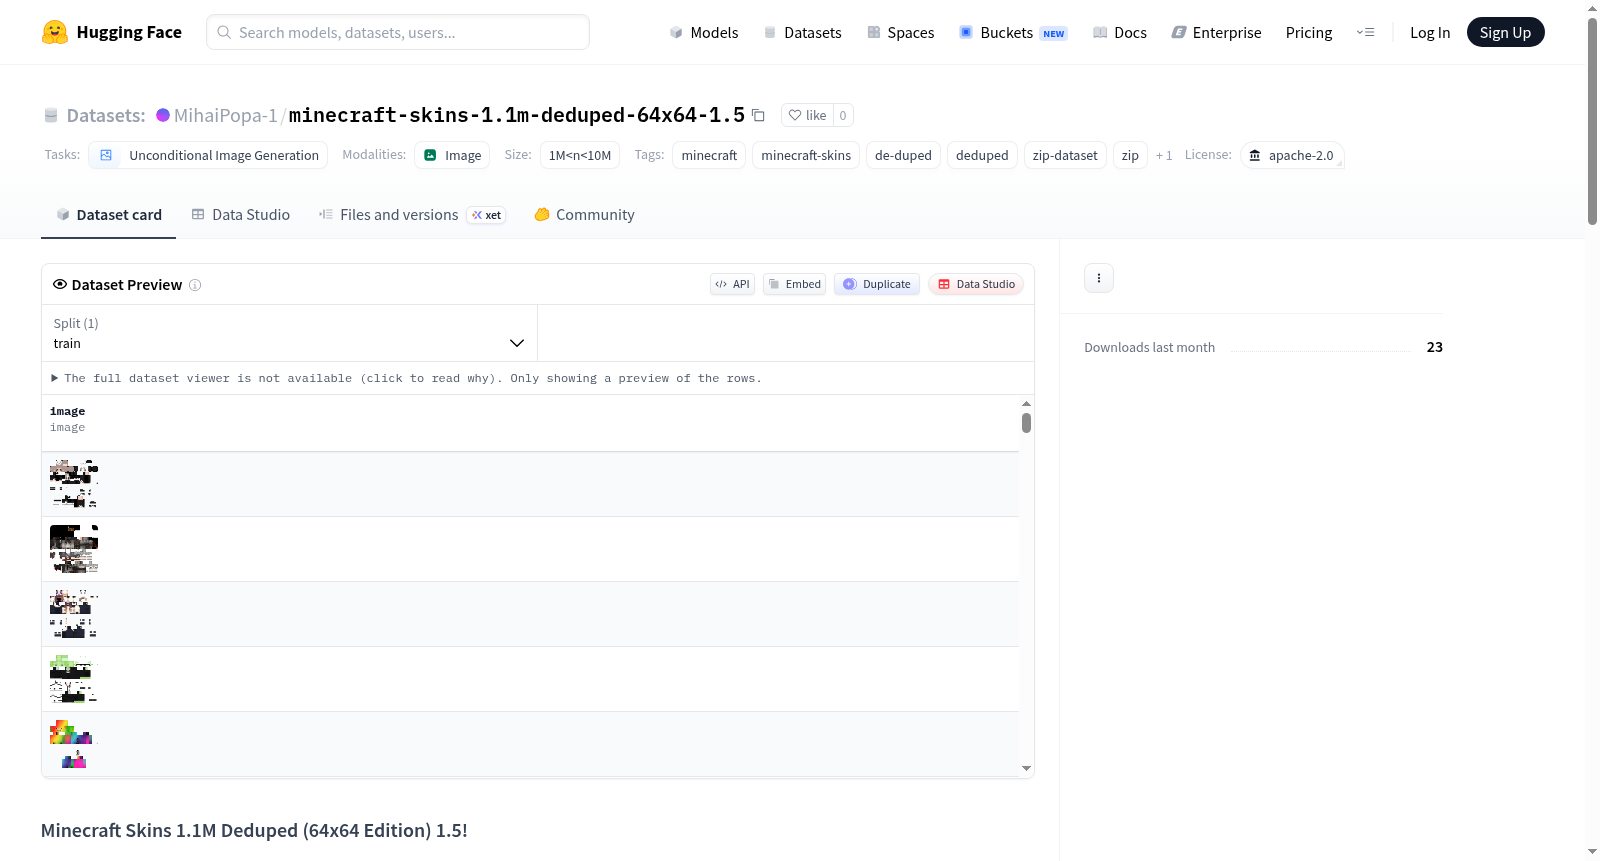Click the Datasets: breadcrumb label
This screenshot has height=861, width=1600.
coord(106,115)
